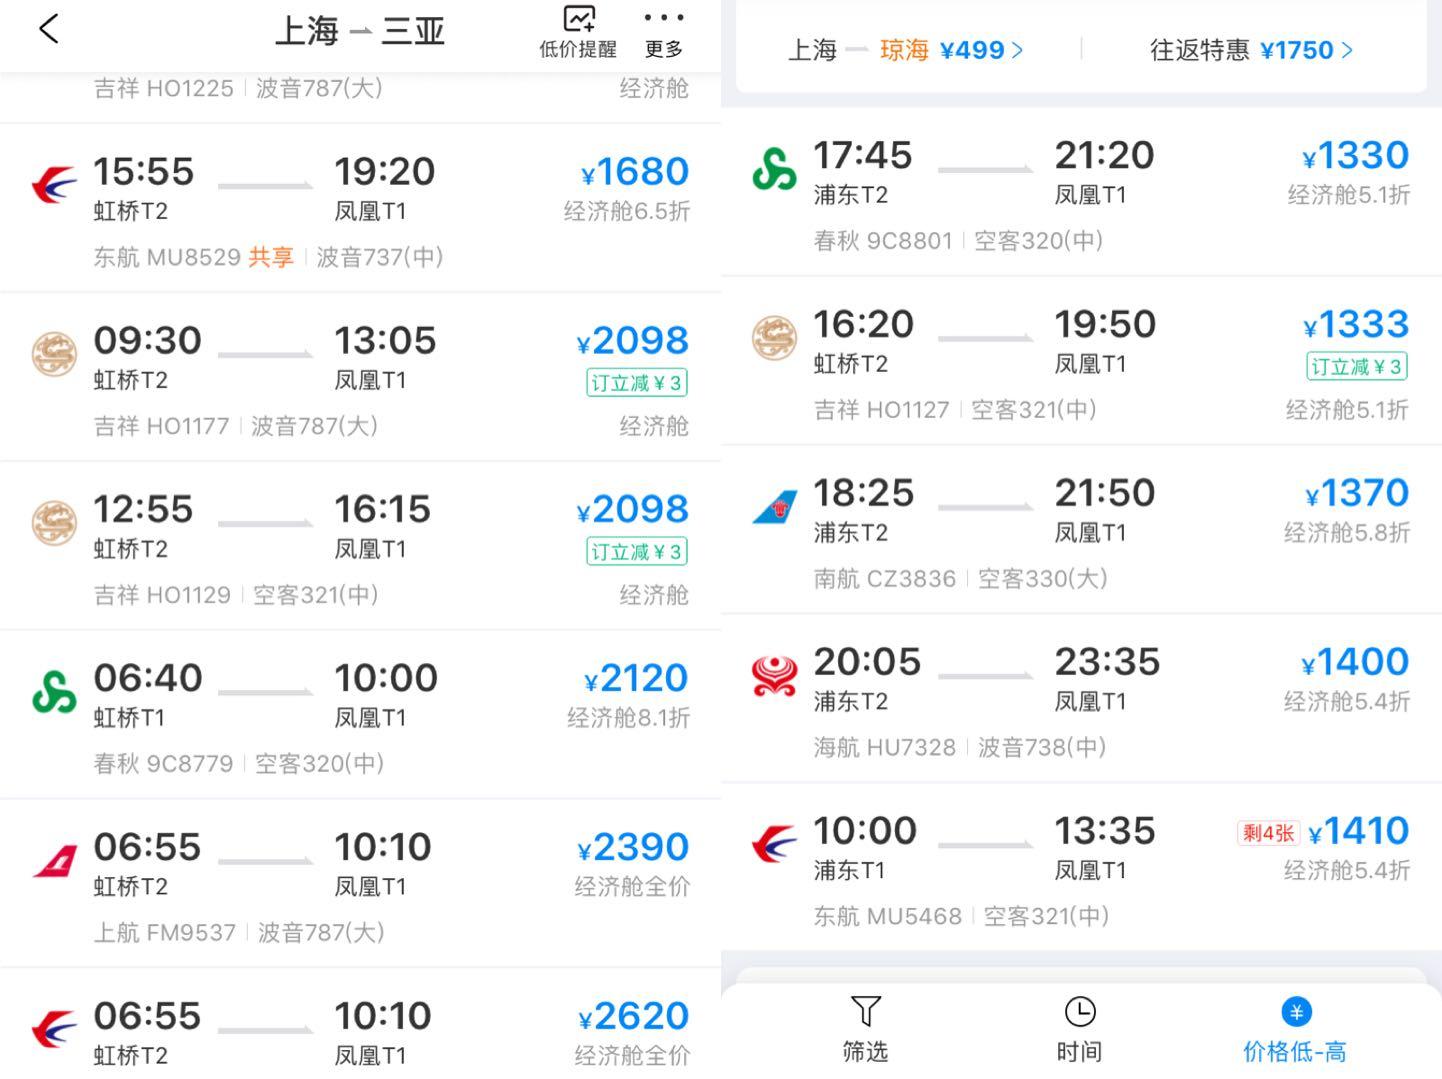
Task: Tap the back arrow icon
Action: [x=49, y=29]
